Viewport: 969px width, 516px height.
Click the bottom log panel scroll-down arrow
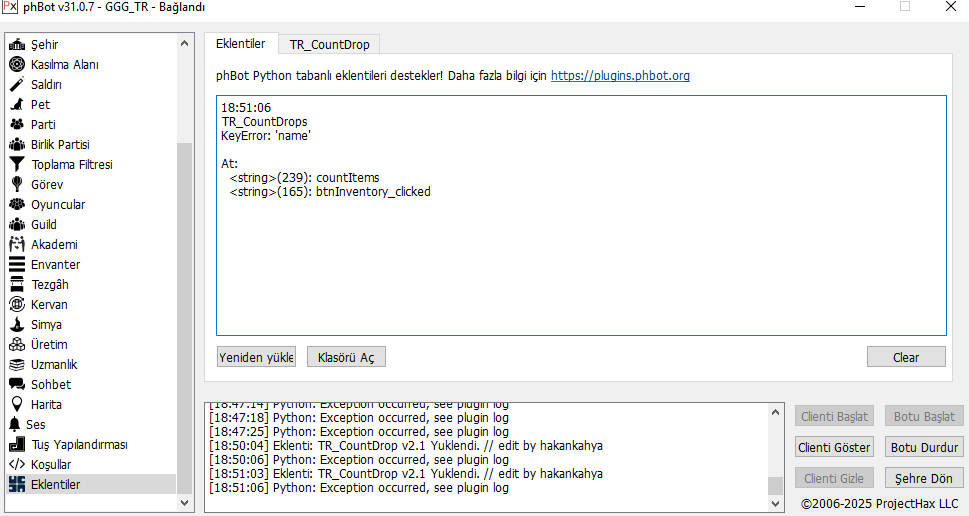coord(776,504)
